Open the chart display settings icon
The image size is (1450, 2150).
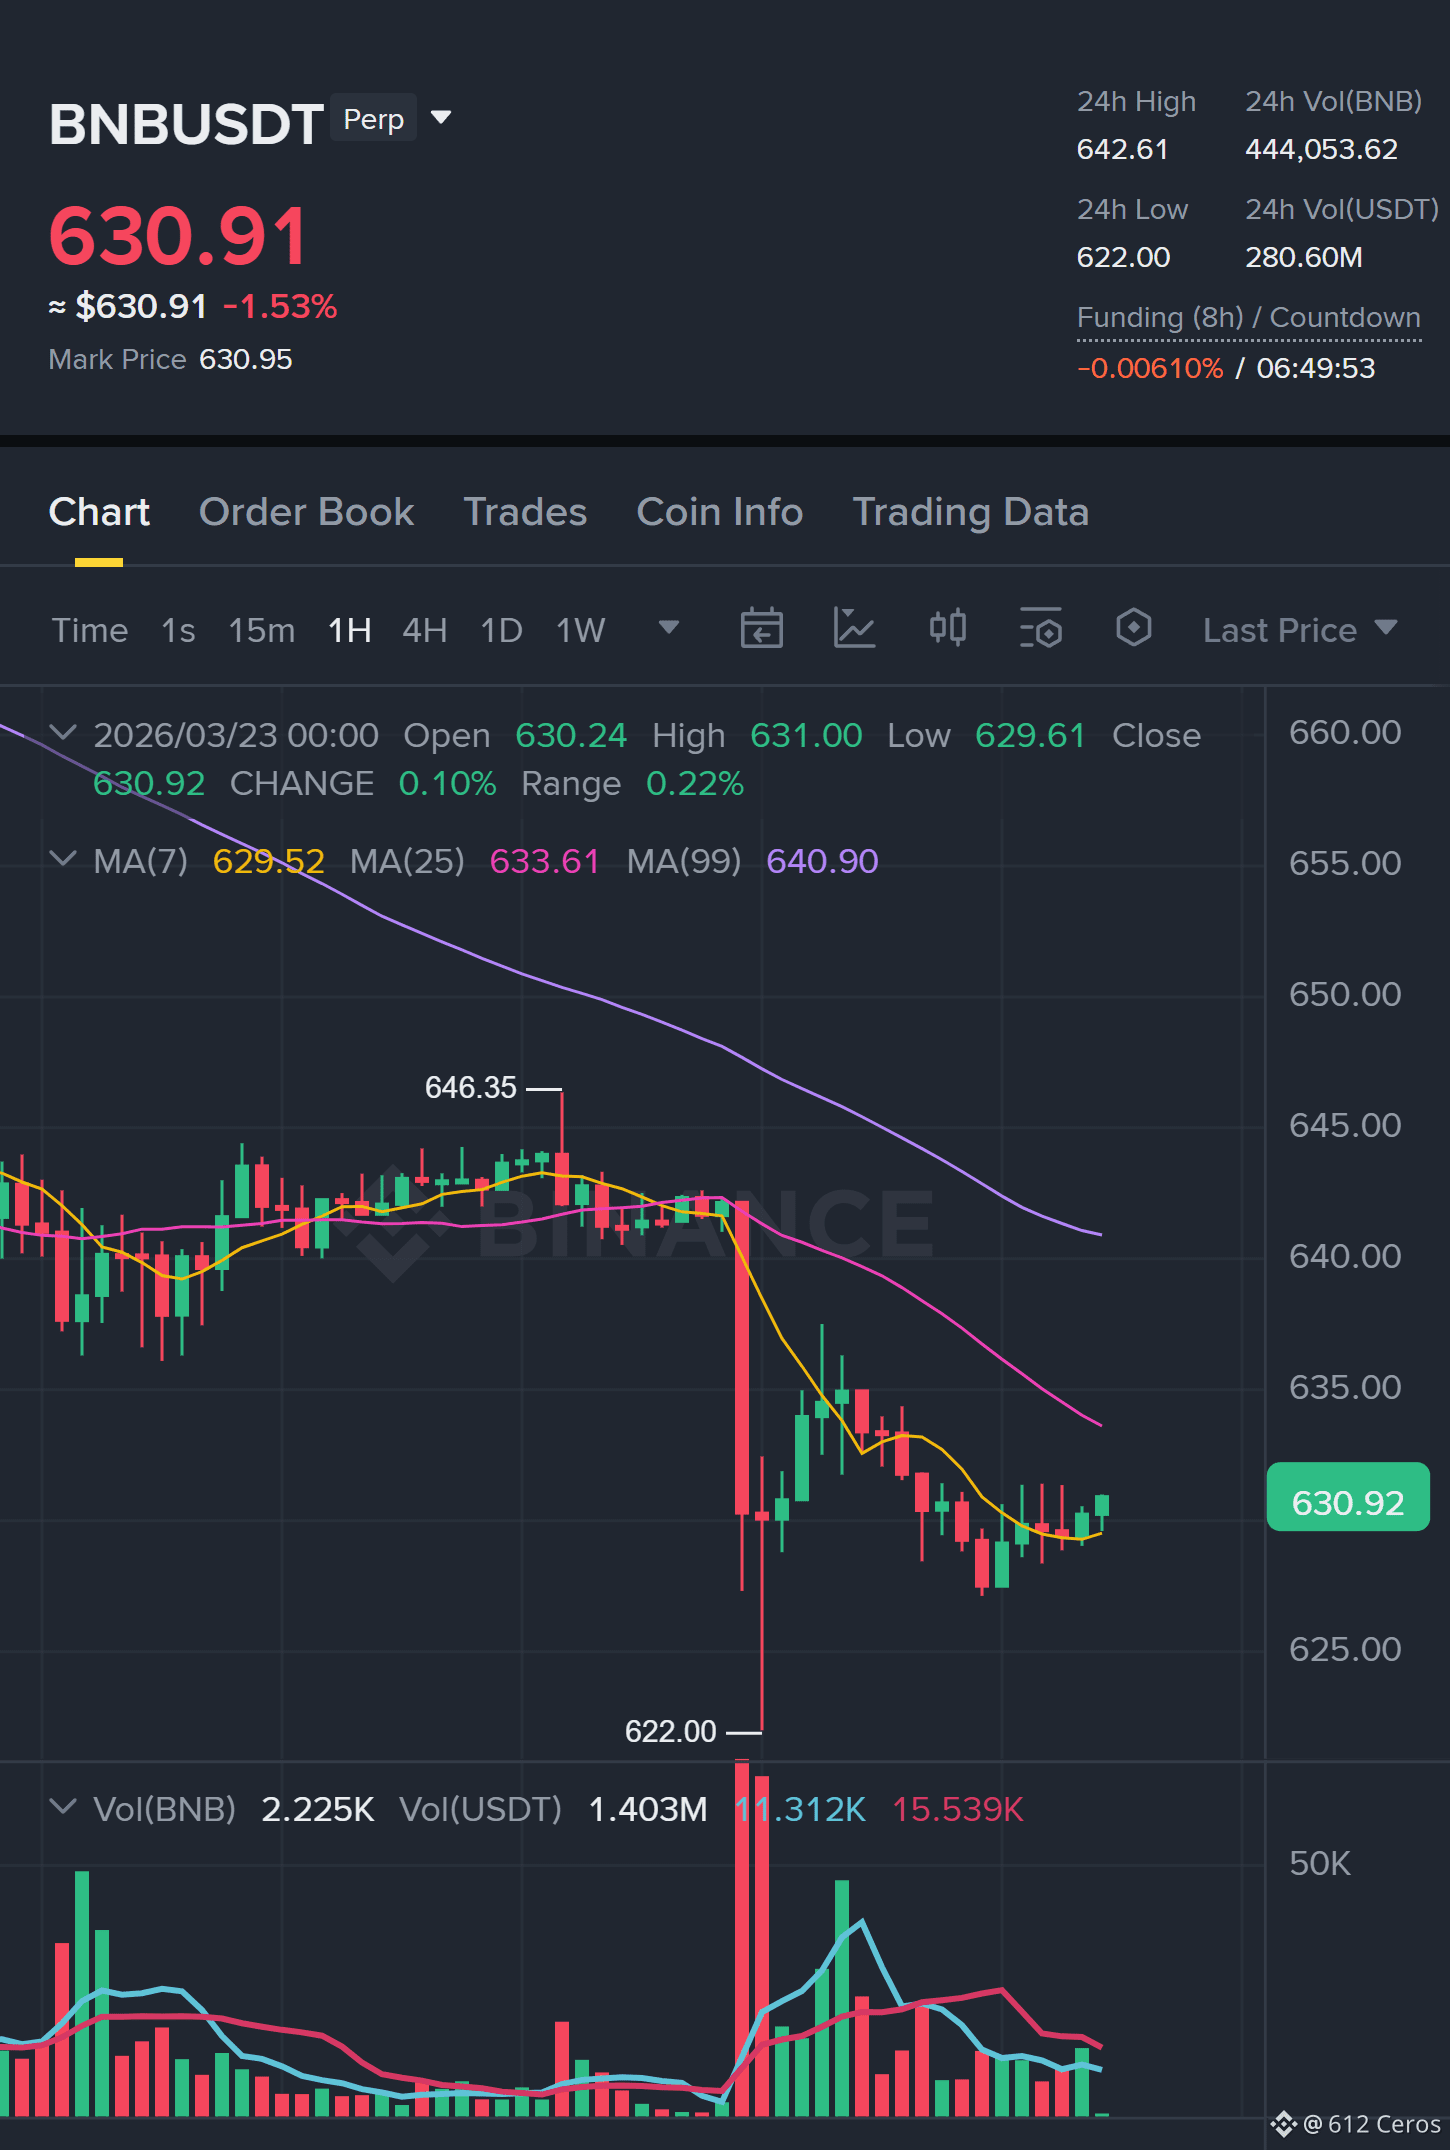1040,629
